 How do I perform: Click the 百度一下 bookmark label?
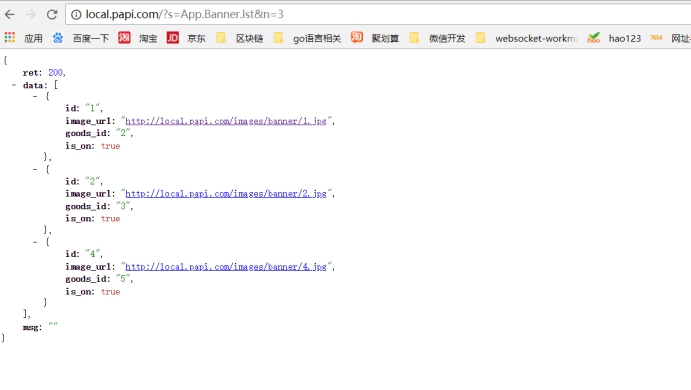(x=91, y=38)
